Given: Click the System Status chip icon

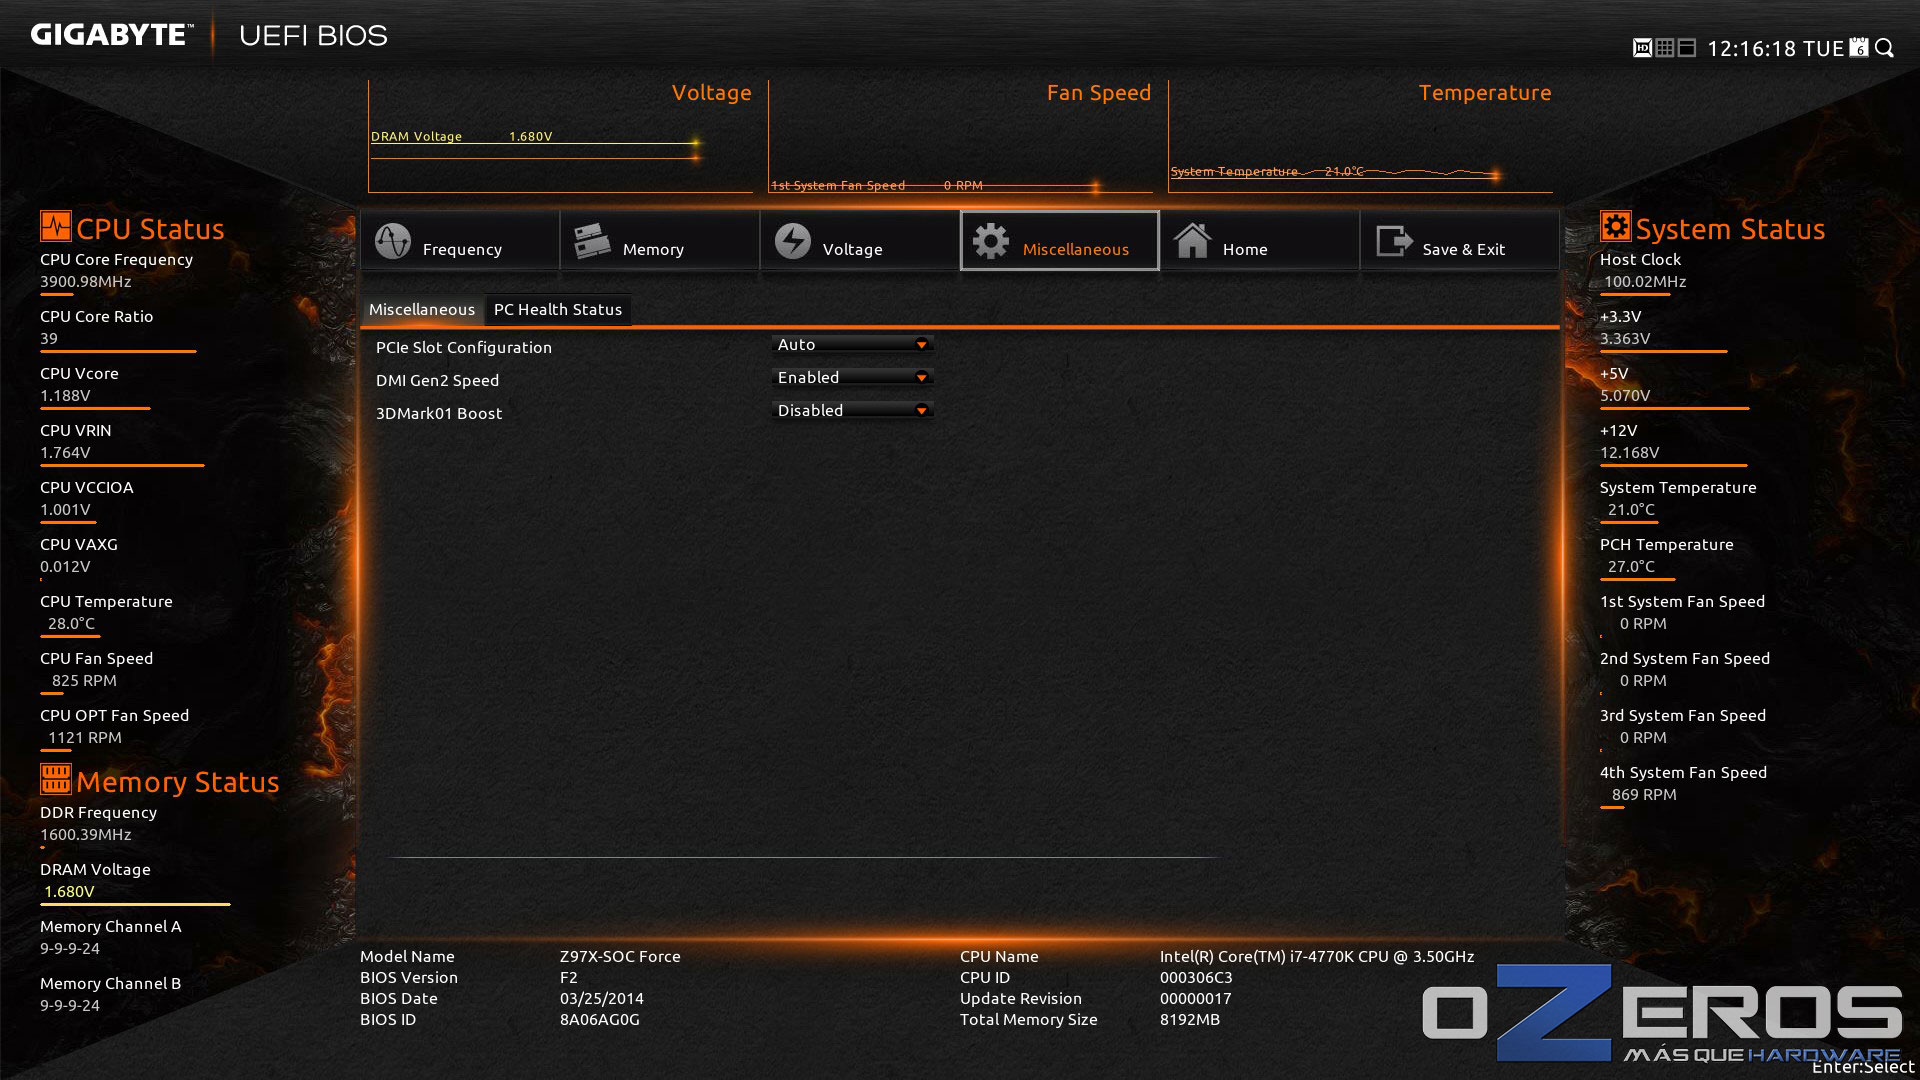Looking at the screenshot, I should pyautogui.click(x=1616, y=226).
